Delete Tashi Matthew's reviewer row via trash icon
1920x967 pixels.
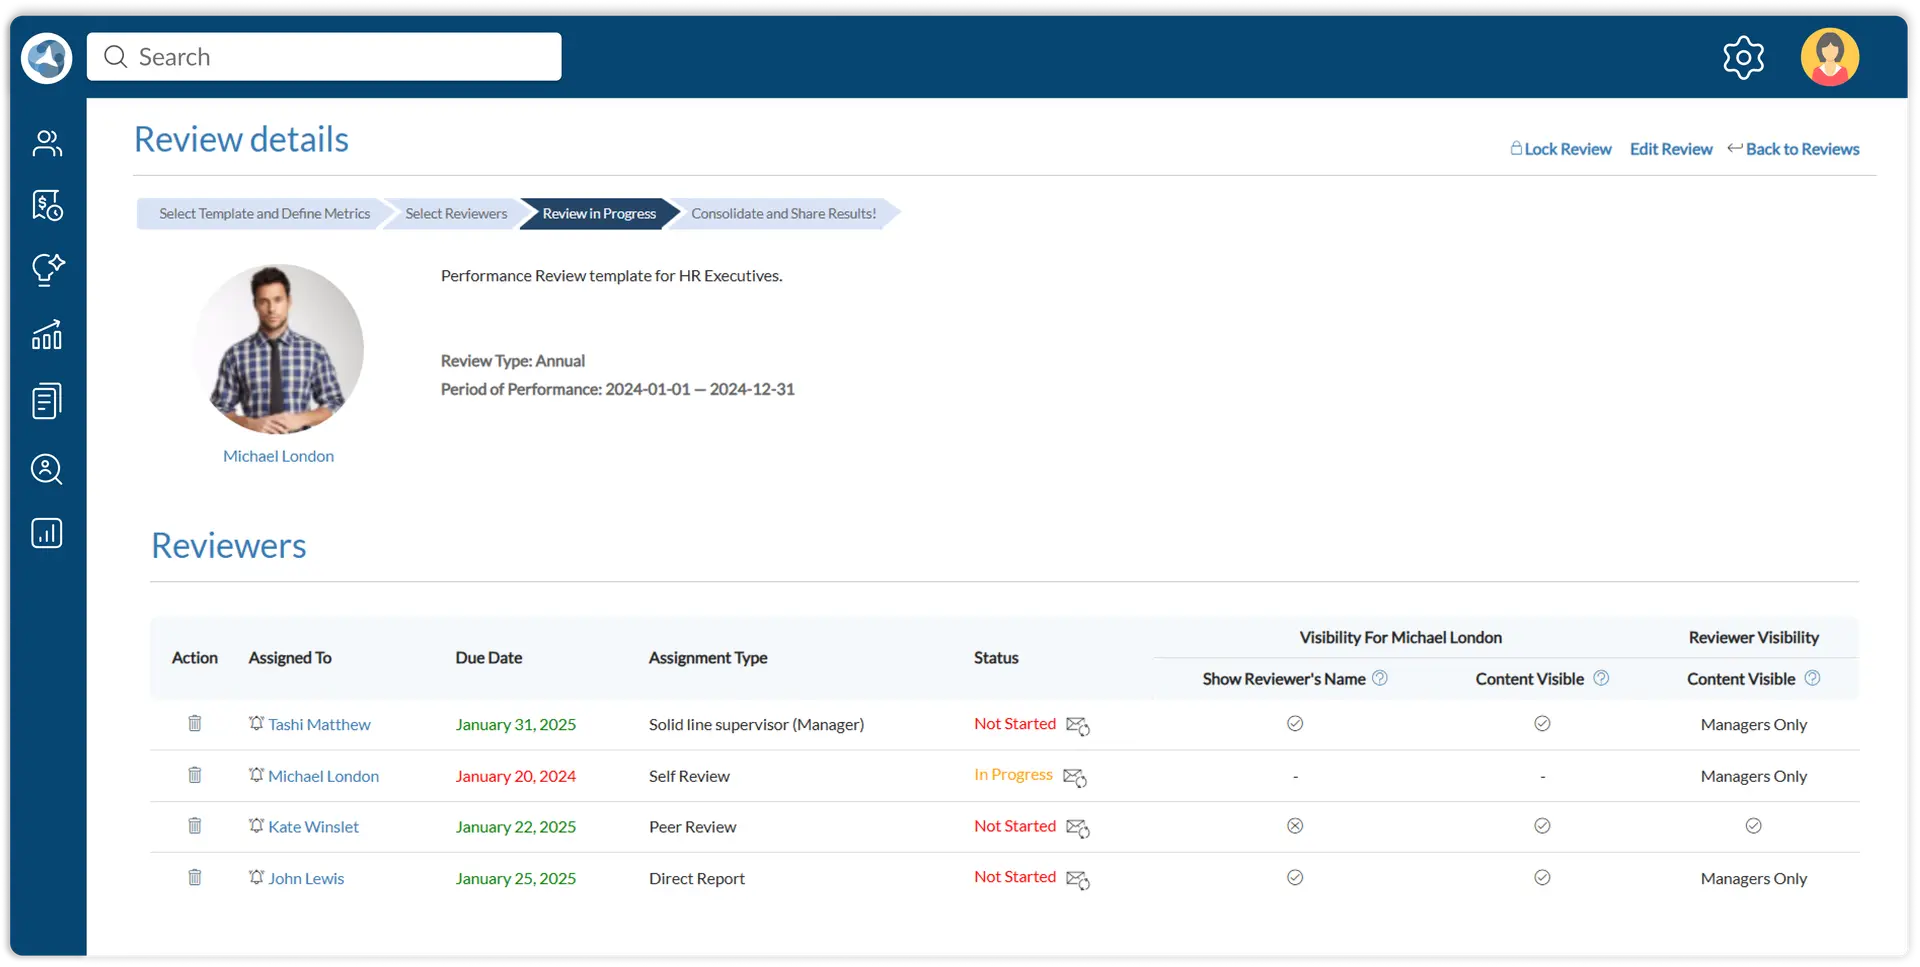(195, 723)
